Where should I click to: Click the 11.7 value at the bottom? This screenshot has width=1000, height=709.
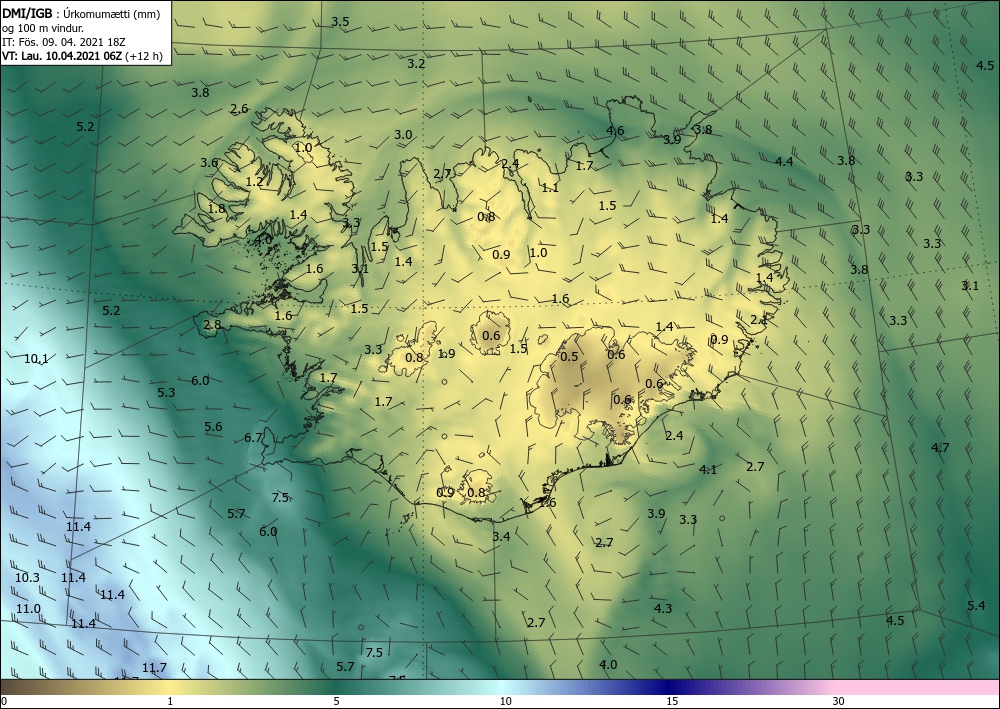click(x=154, y=668)
